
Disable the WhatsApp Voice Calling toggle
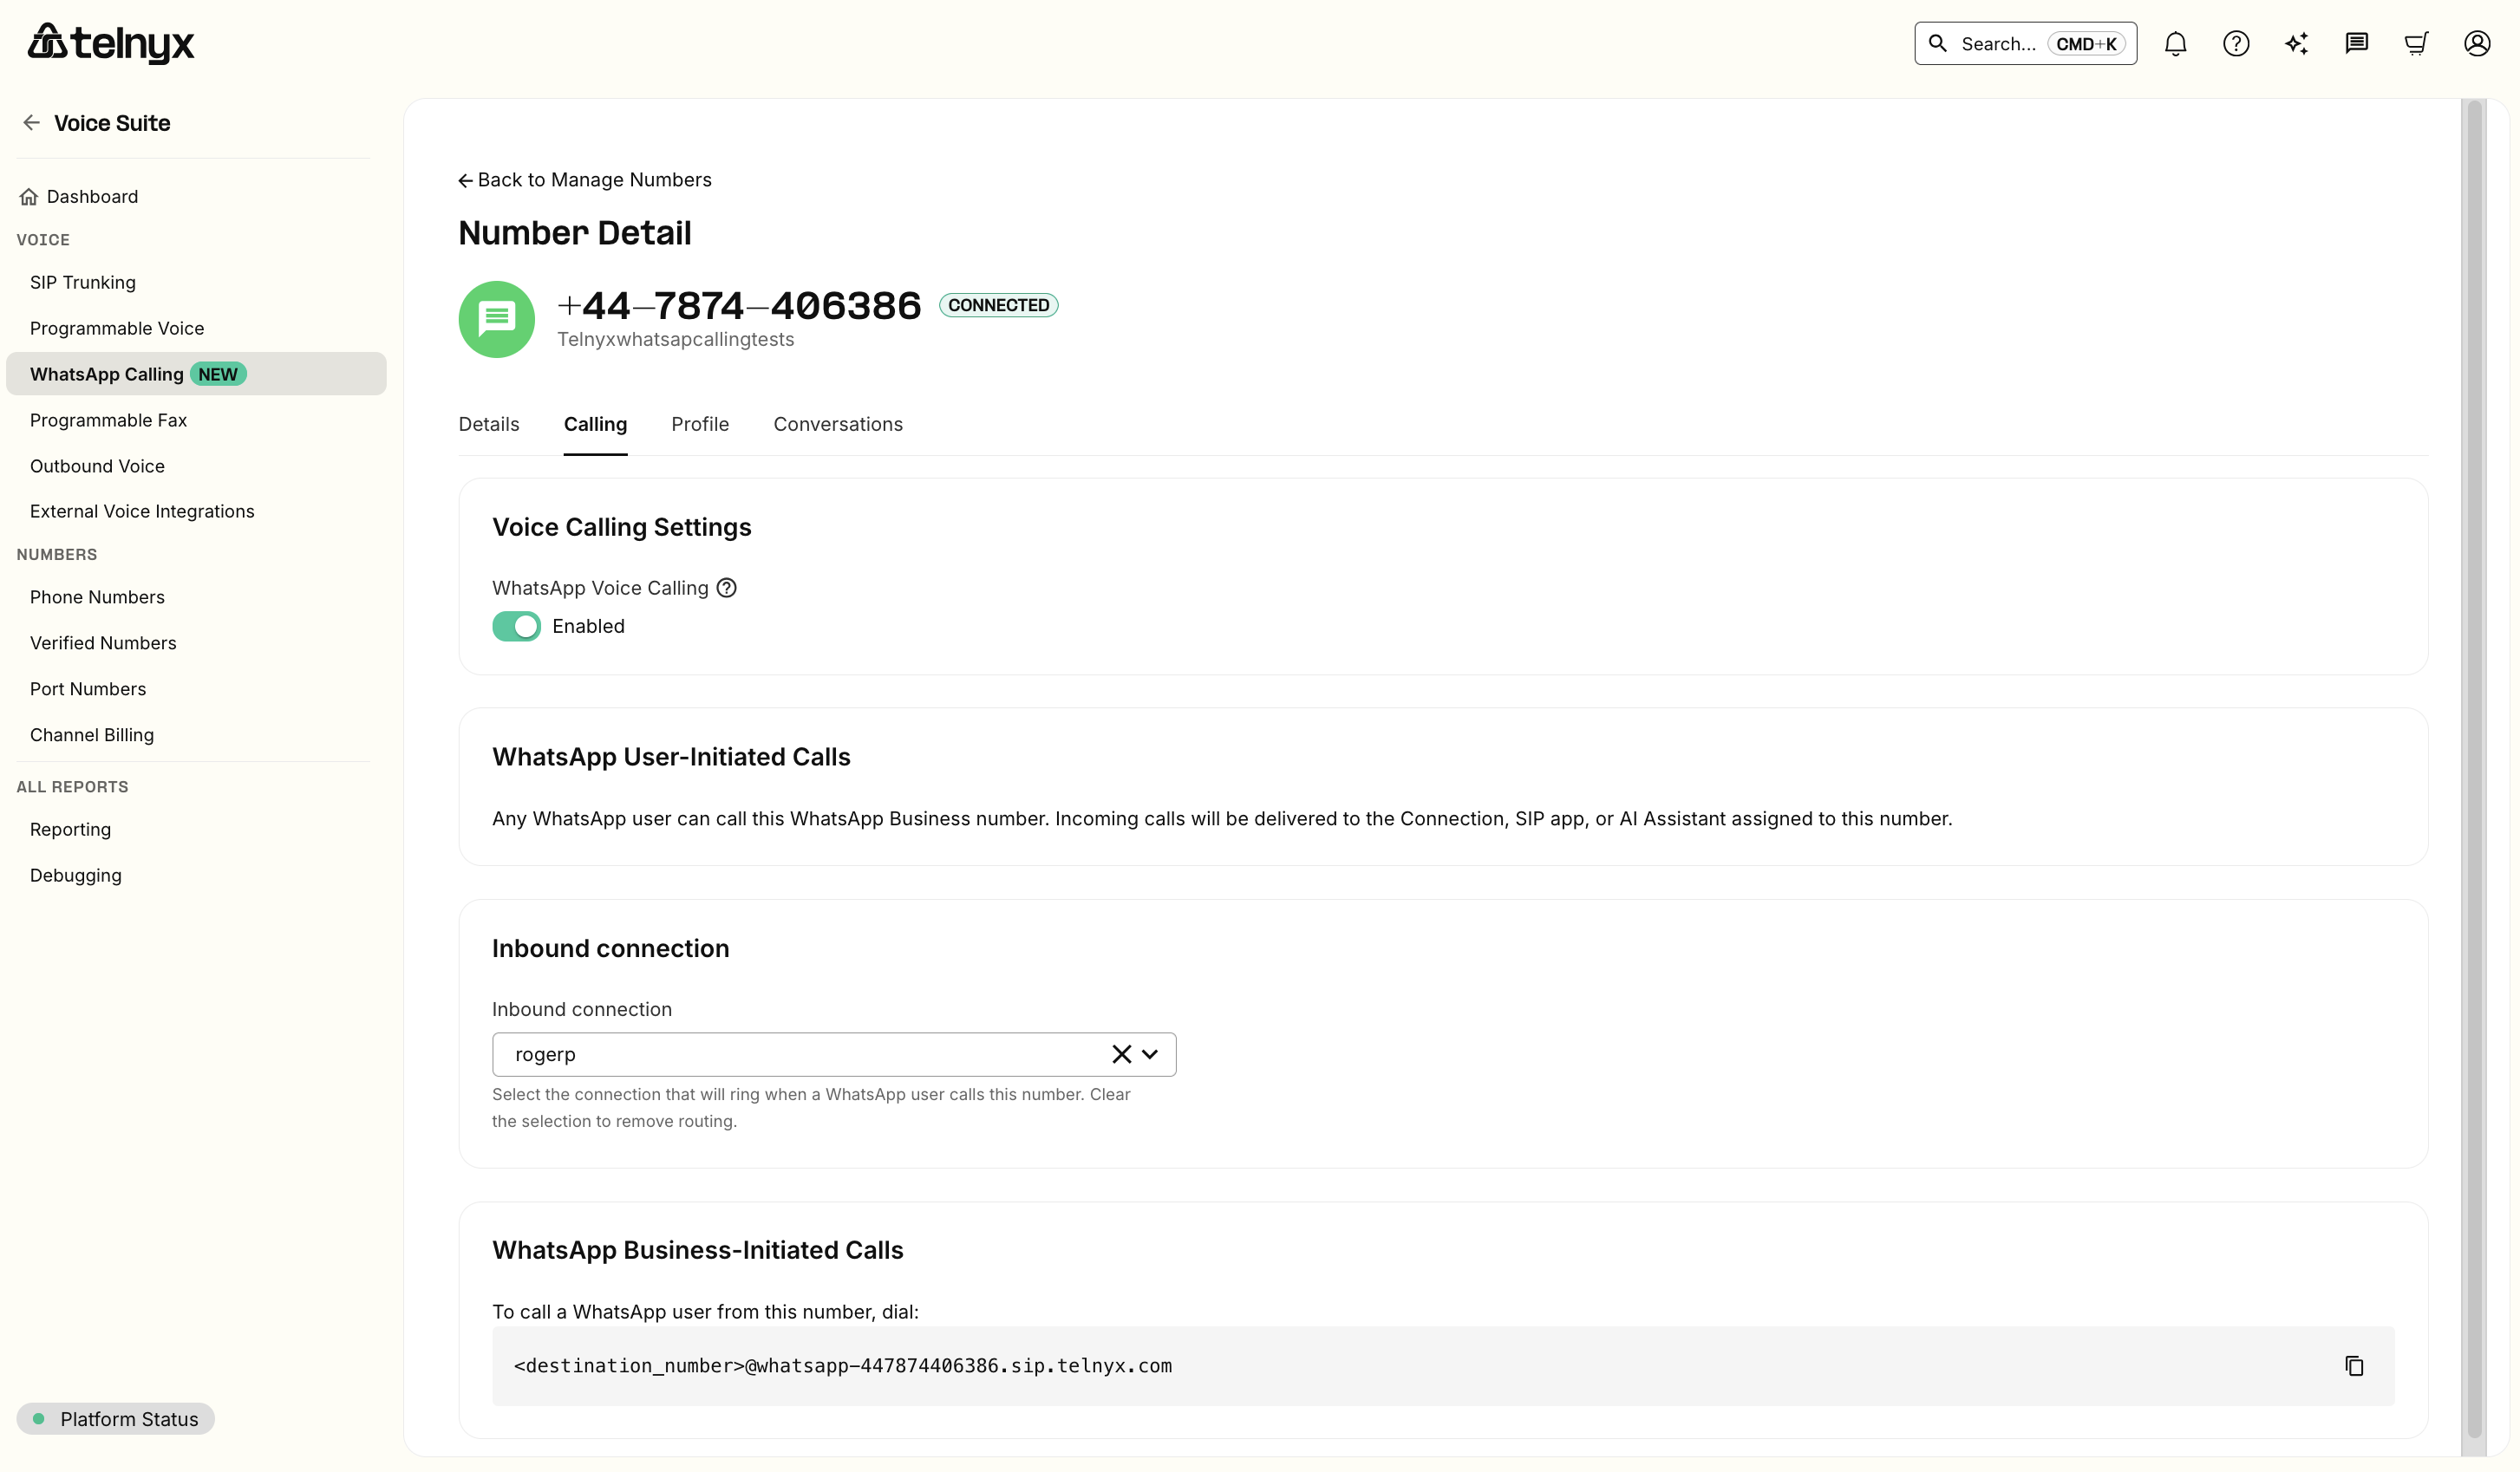[x=516, y=626]
